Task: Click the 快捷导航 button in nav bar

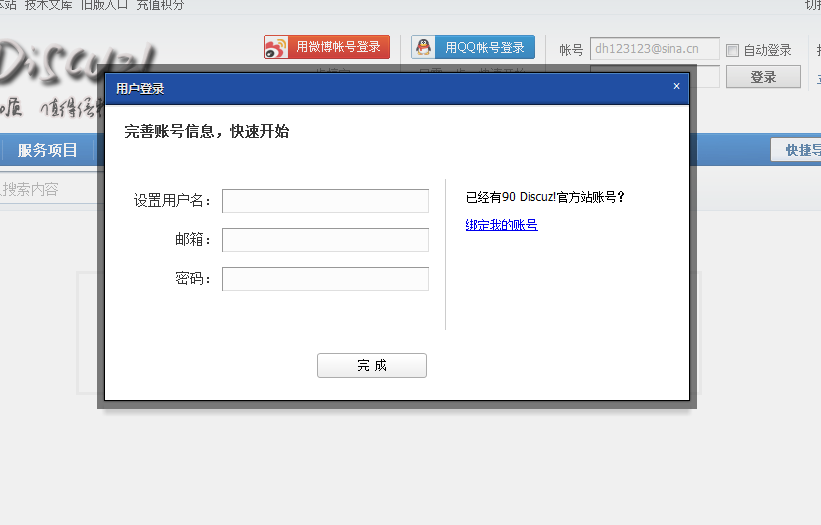Action: 796,150
